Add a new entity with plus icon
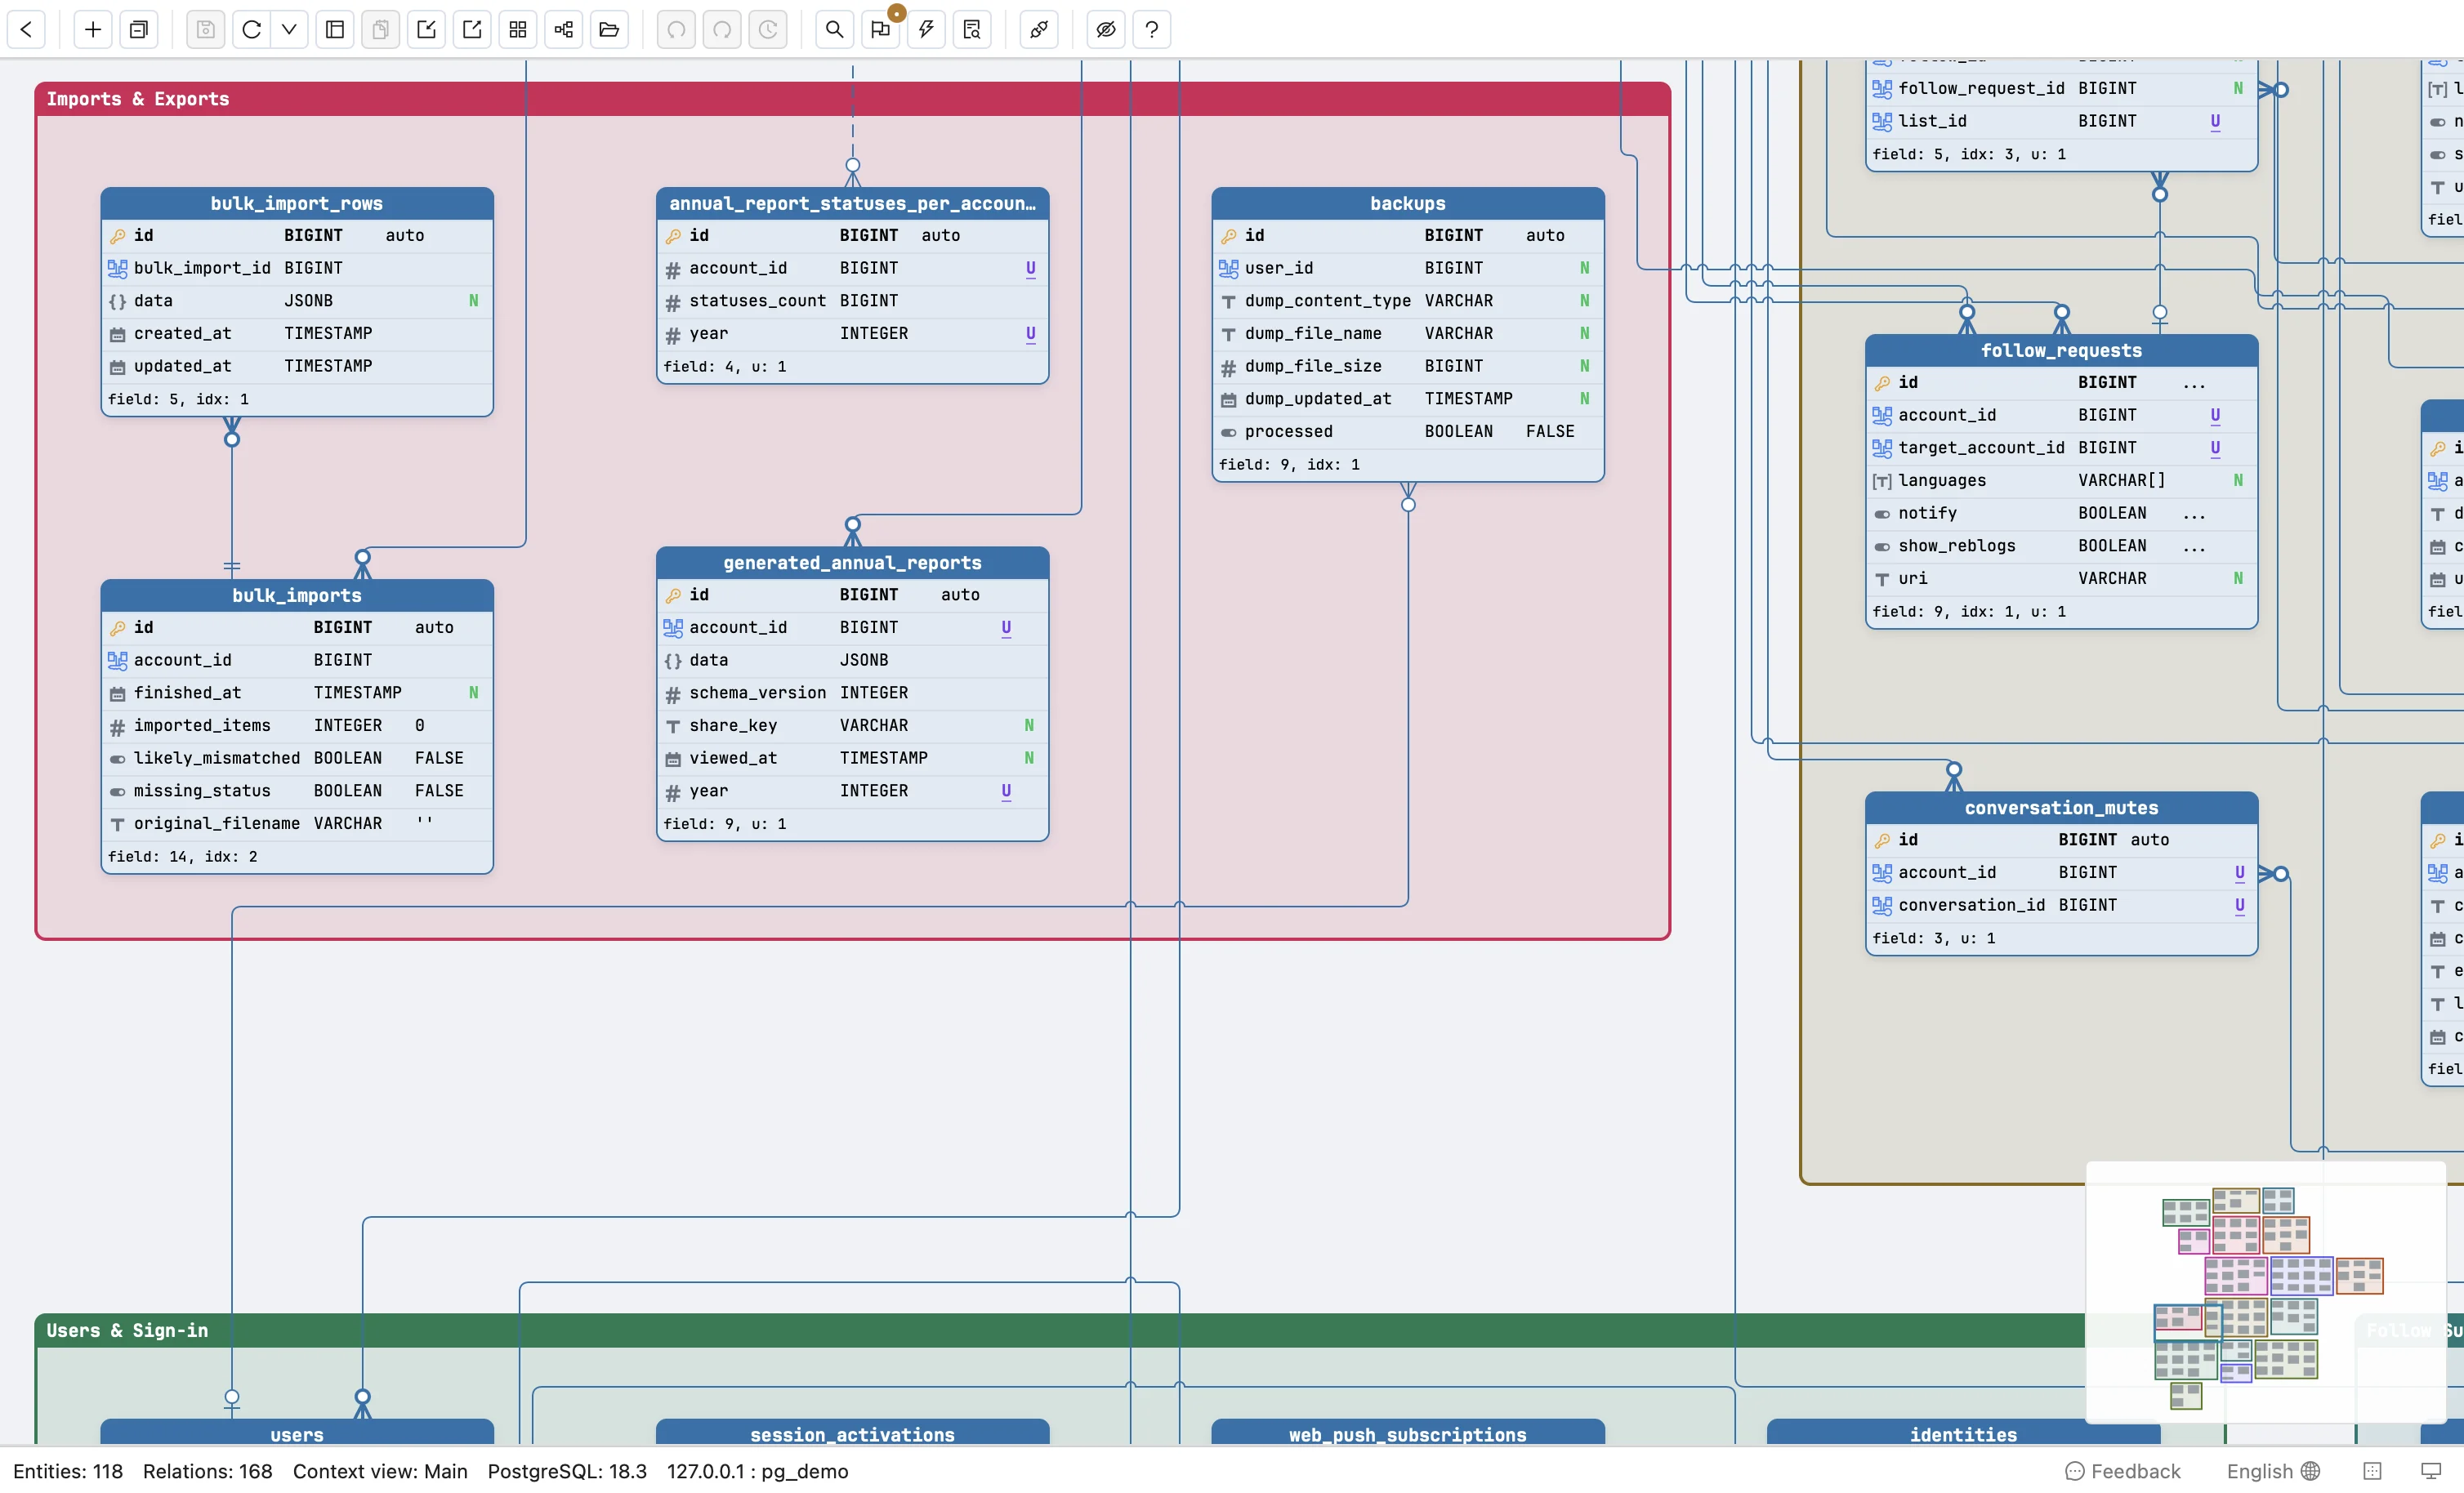 click(x=93, y=29)
